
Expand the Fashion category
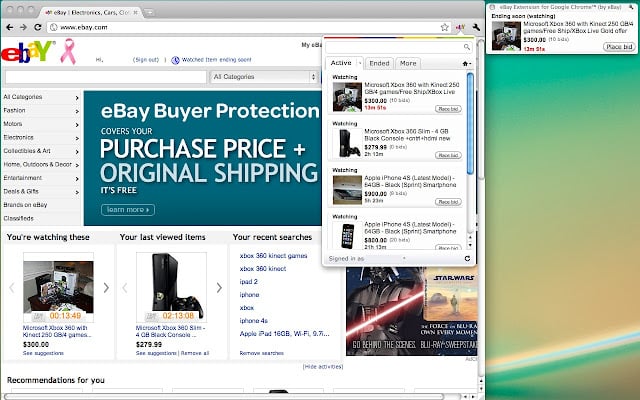pyautogui.click(x=77, y=111)
